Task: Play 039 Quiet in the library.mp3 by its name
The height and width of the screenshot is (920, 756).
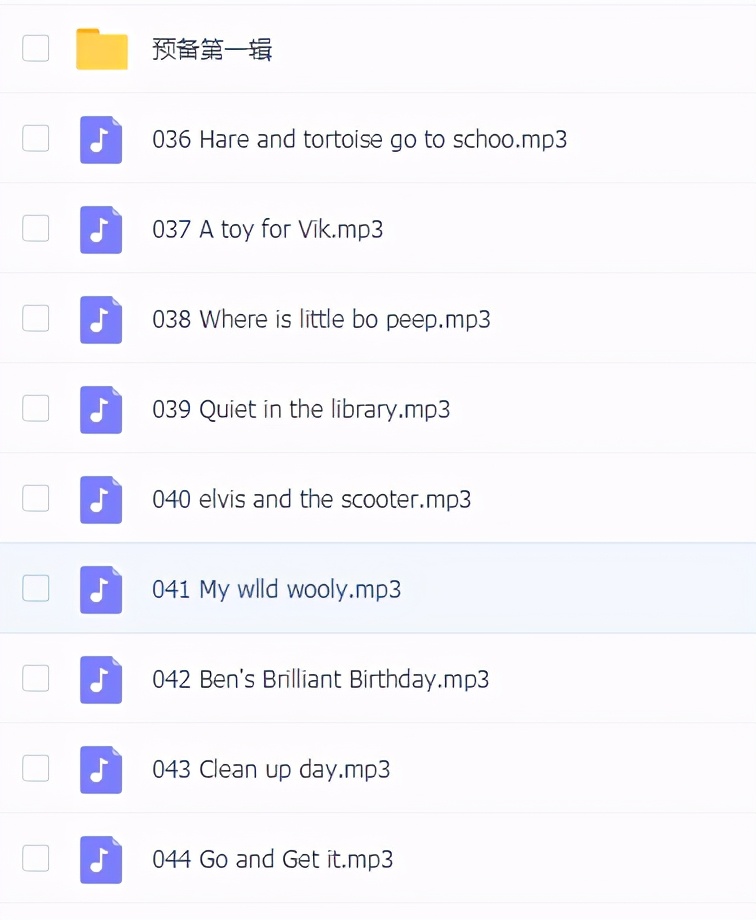Action: [x=301, y=409]
